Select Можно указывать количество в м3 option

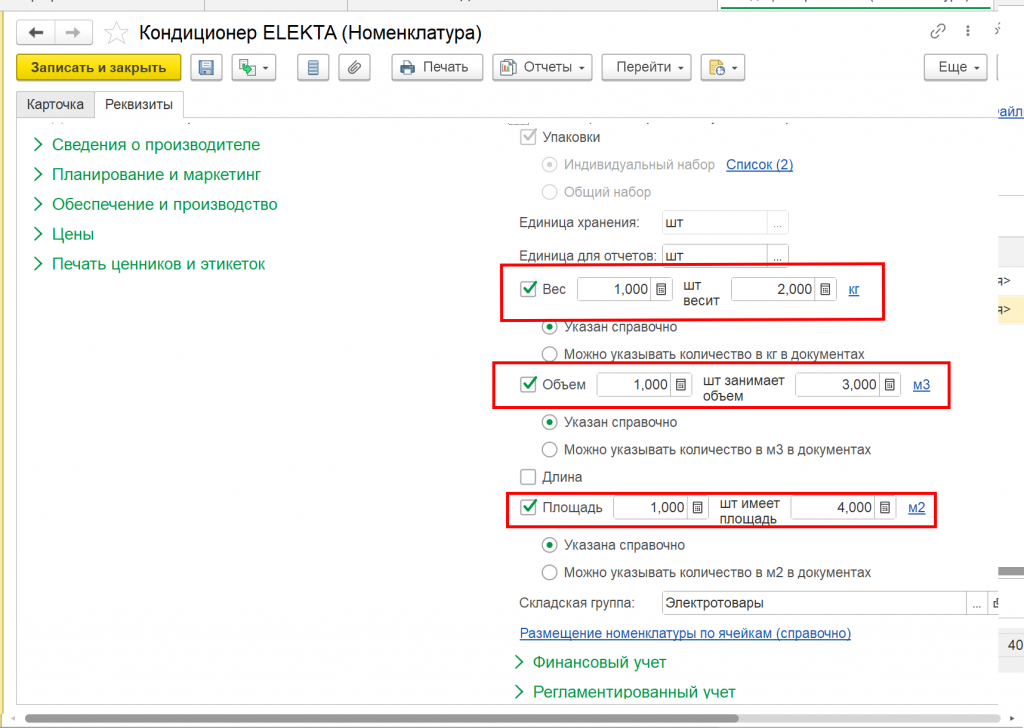[x=549, y=450]
